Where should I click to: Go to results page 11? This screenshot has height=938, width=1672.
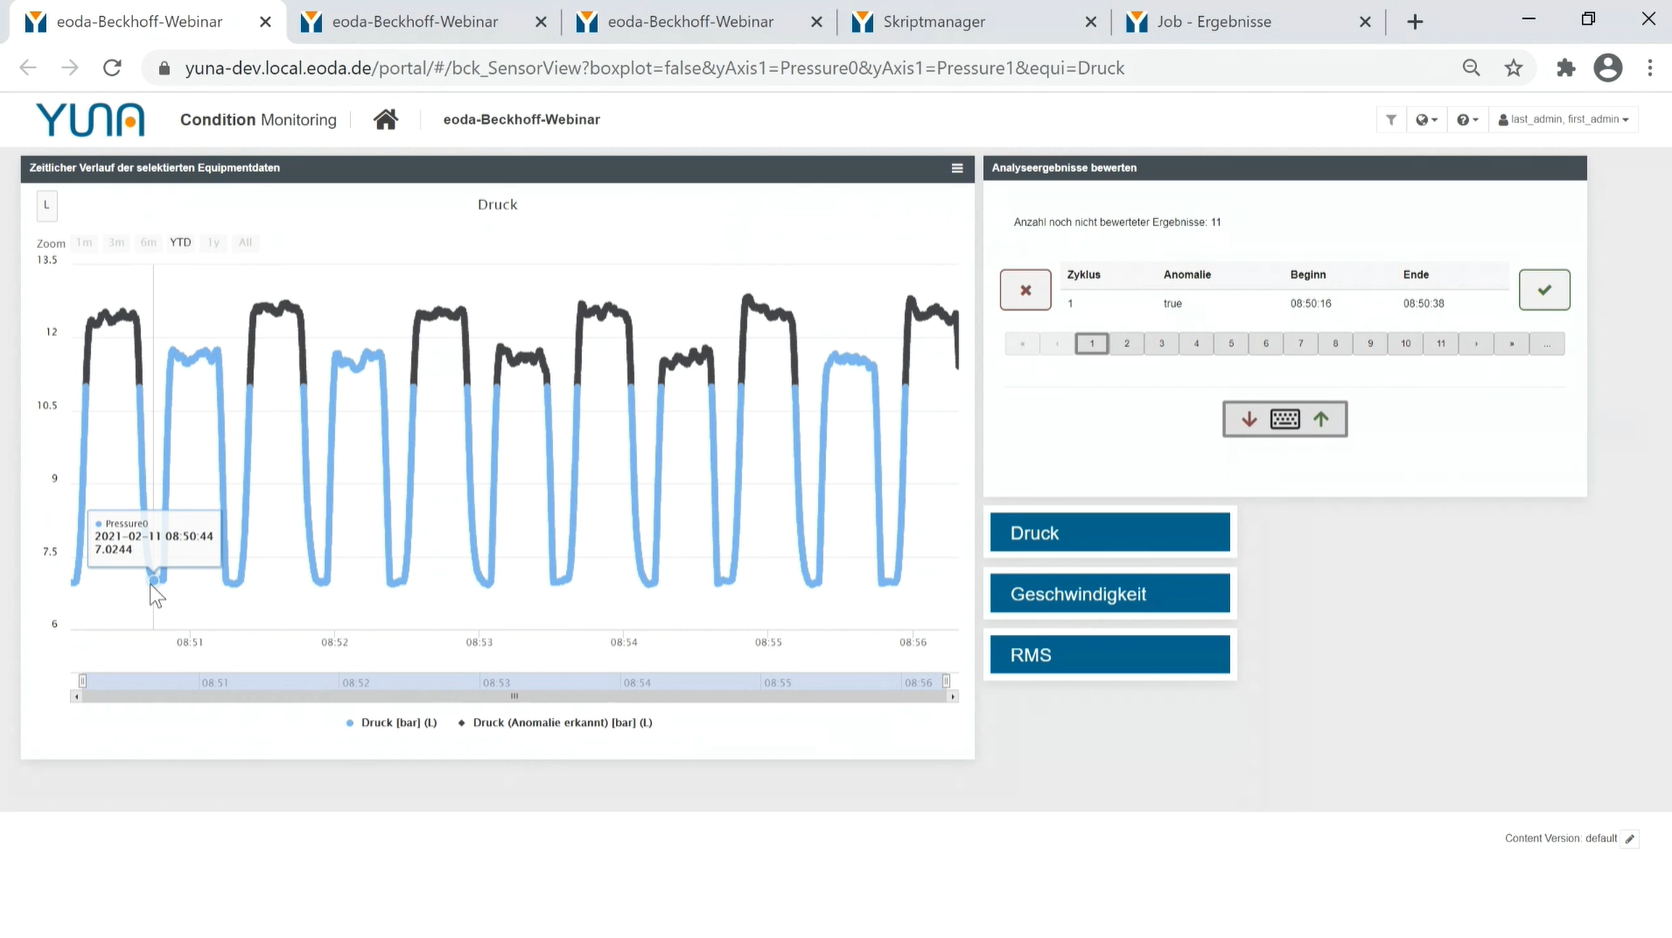[1441, 344]
